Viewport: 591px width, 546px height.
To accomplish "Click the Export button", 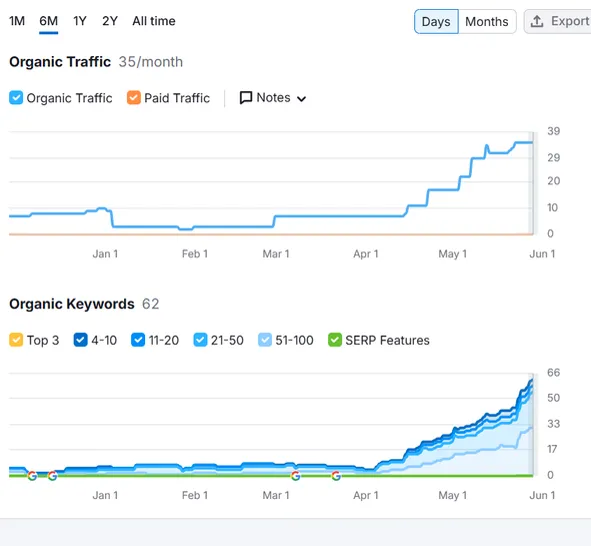I will pos(559,21).
